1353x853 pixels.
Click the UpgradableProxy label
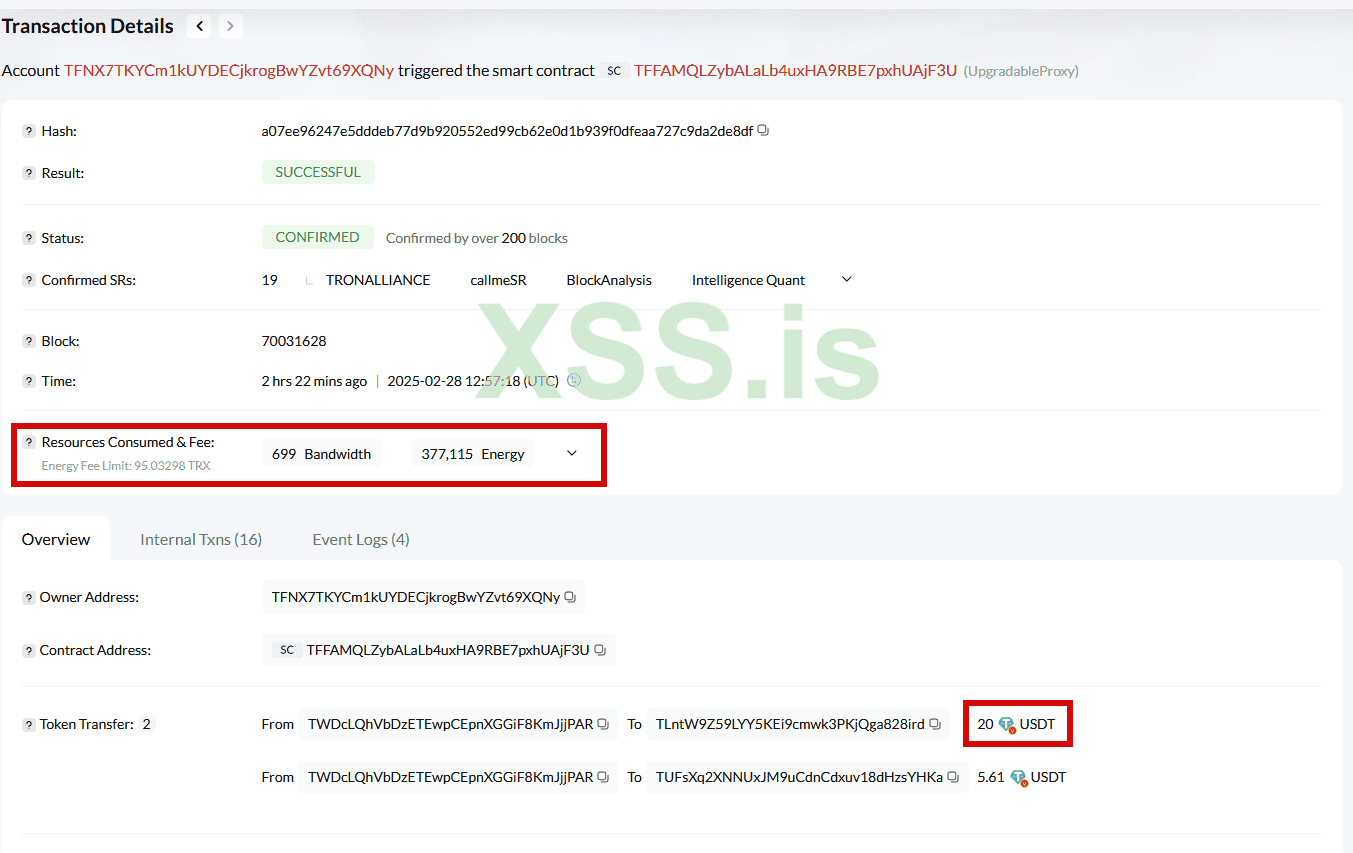point(1021,71)
